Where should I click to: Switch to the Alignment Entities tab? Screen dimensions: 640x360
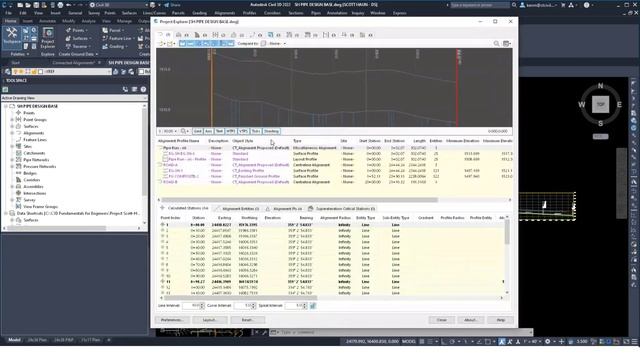point(237,209)
